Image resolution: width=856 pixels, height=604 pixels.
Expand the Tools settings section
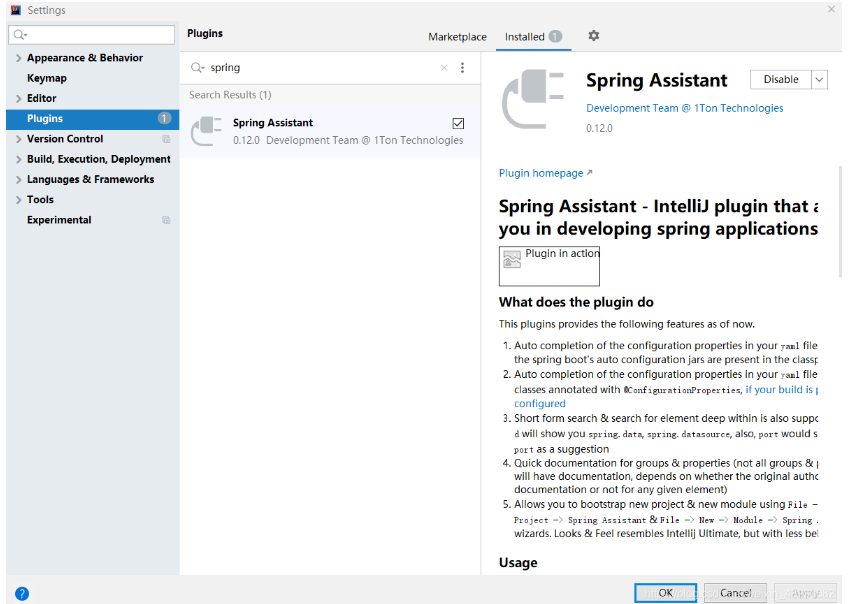click(x=19, y=200)
